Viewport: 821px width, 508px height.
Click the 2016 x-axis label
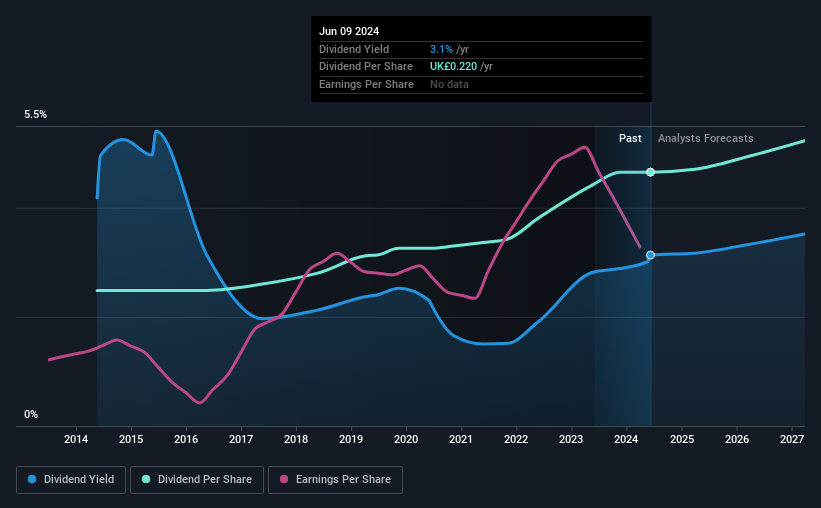click(x=186, y=439)
